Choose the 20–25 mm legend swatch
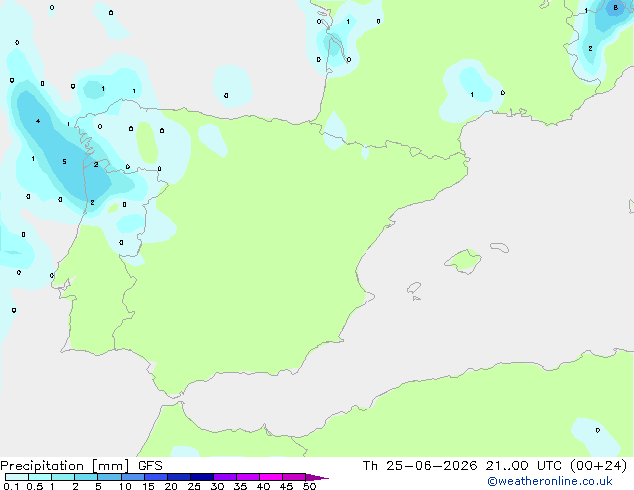634x490 pixels. click(179, 477)
